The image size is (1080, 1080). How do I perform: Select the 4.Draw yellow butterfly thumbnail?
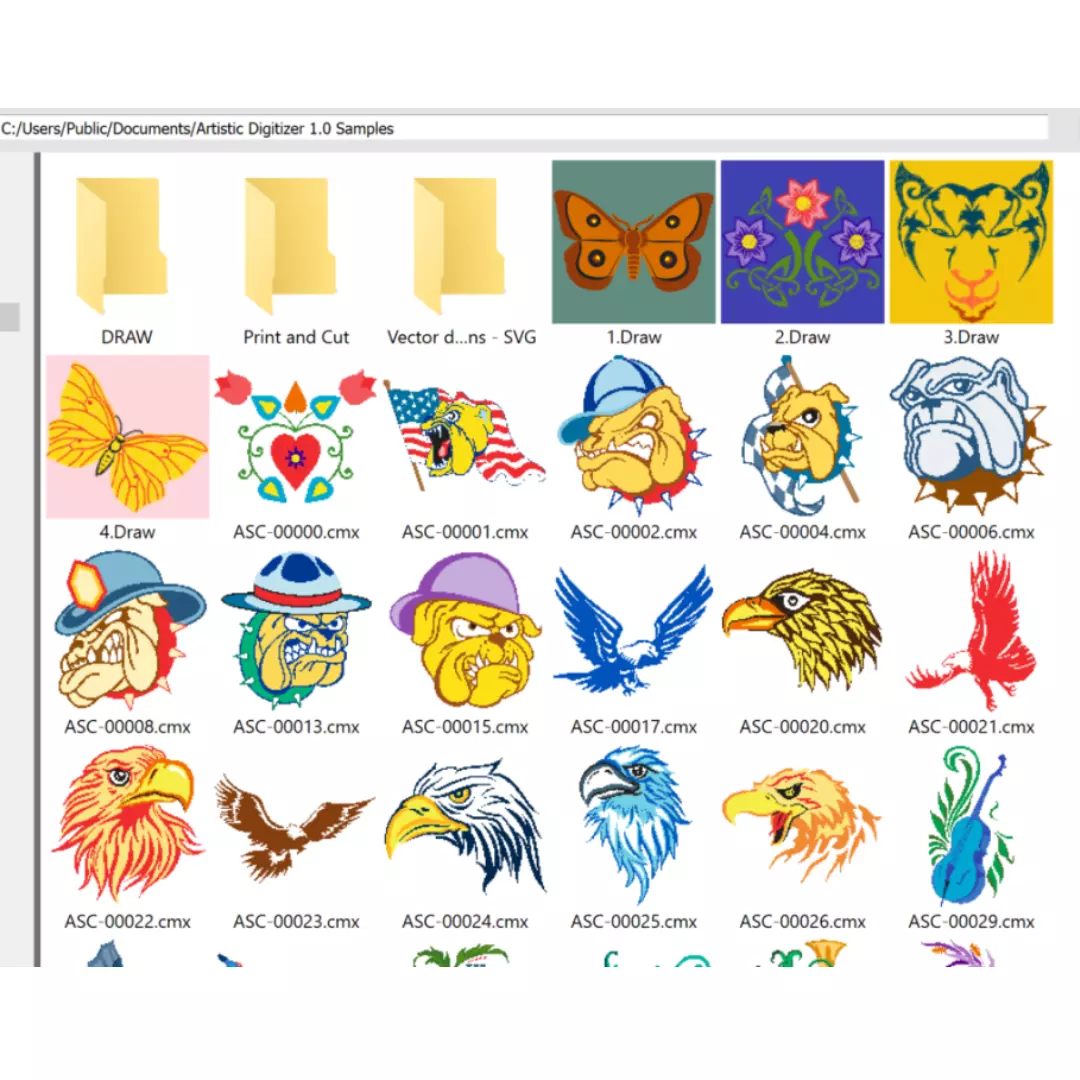127,437
